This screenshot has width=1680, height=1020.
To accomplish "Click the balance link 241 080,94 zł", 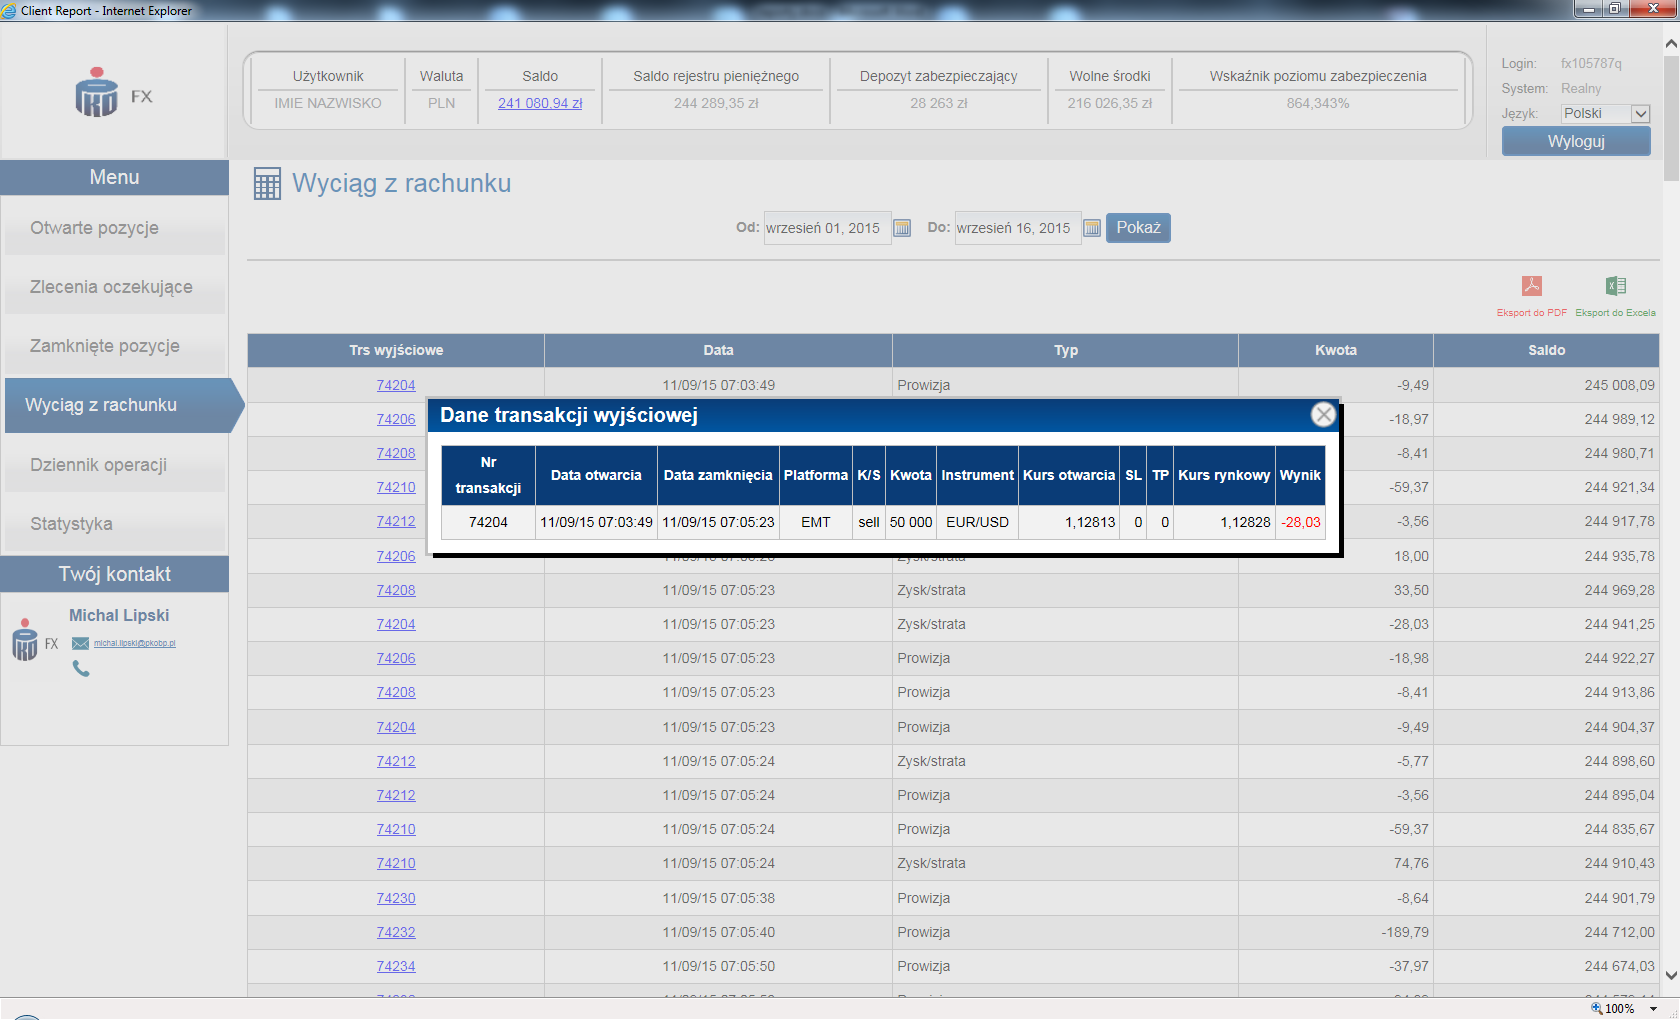I will (540, 103).
